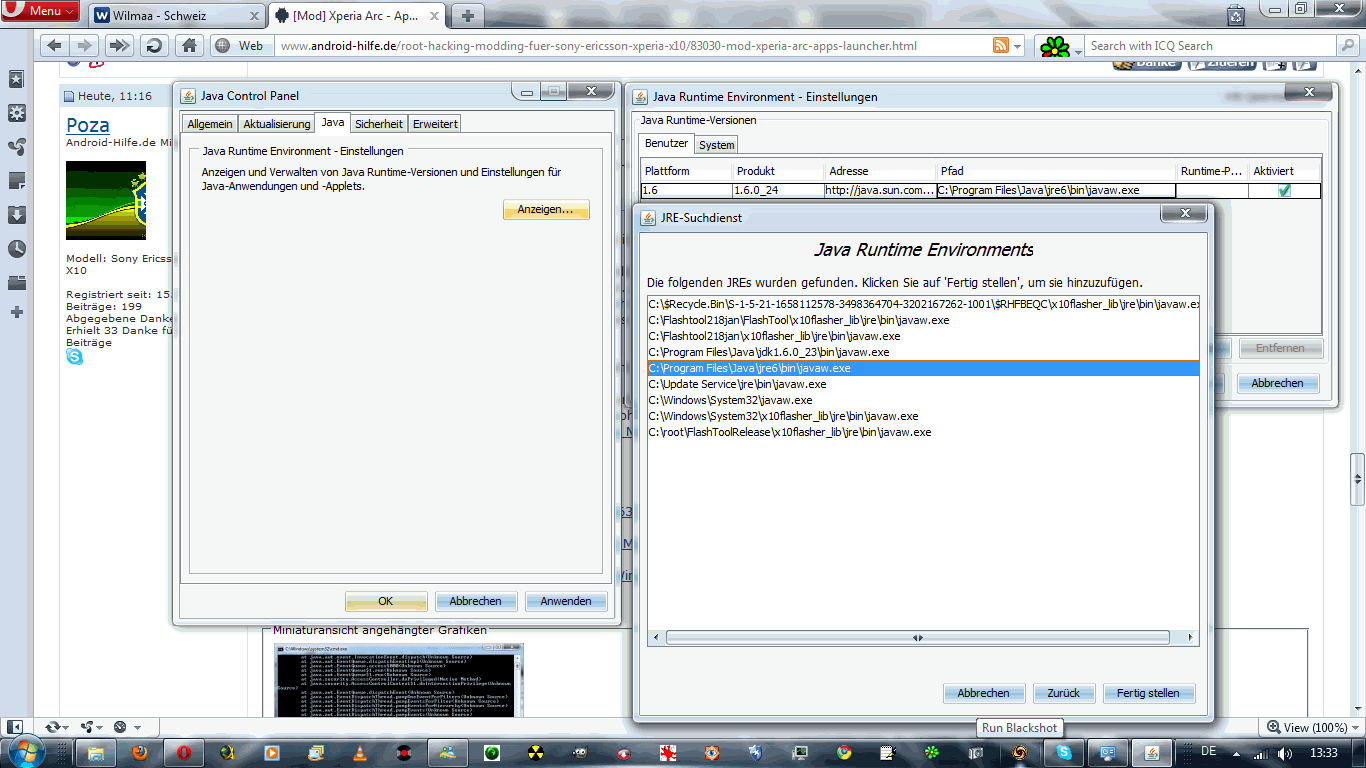
Task: Go back with the browser Back arrow
Action: (55, 46)
